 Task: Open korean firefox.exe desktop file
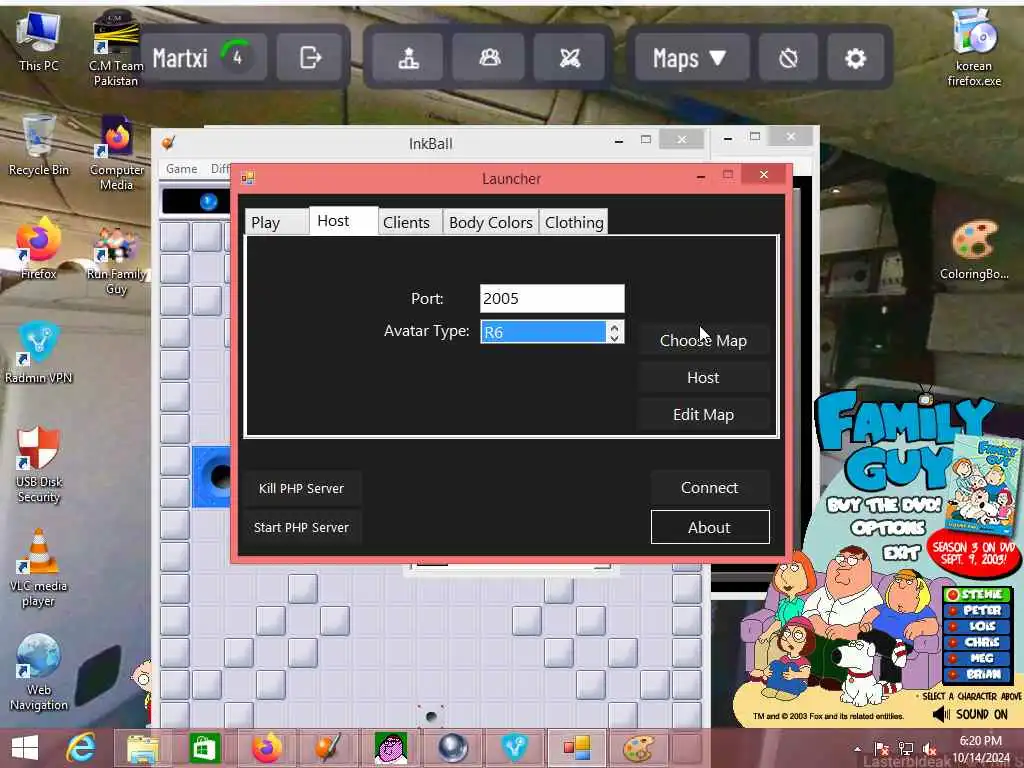[974, 48]
